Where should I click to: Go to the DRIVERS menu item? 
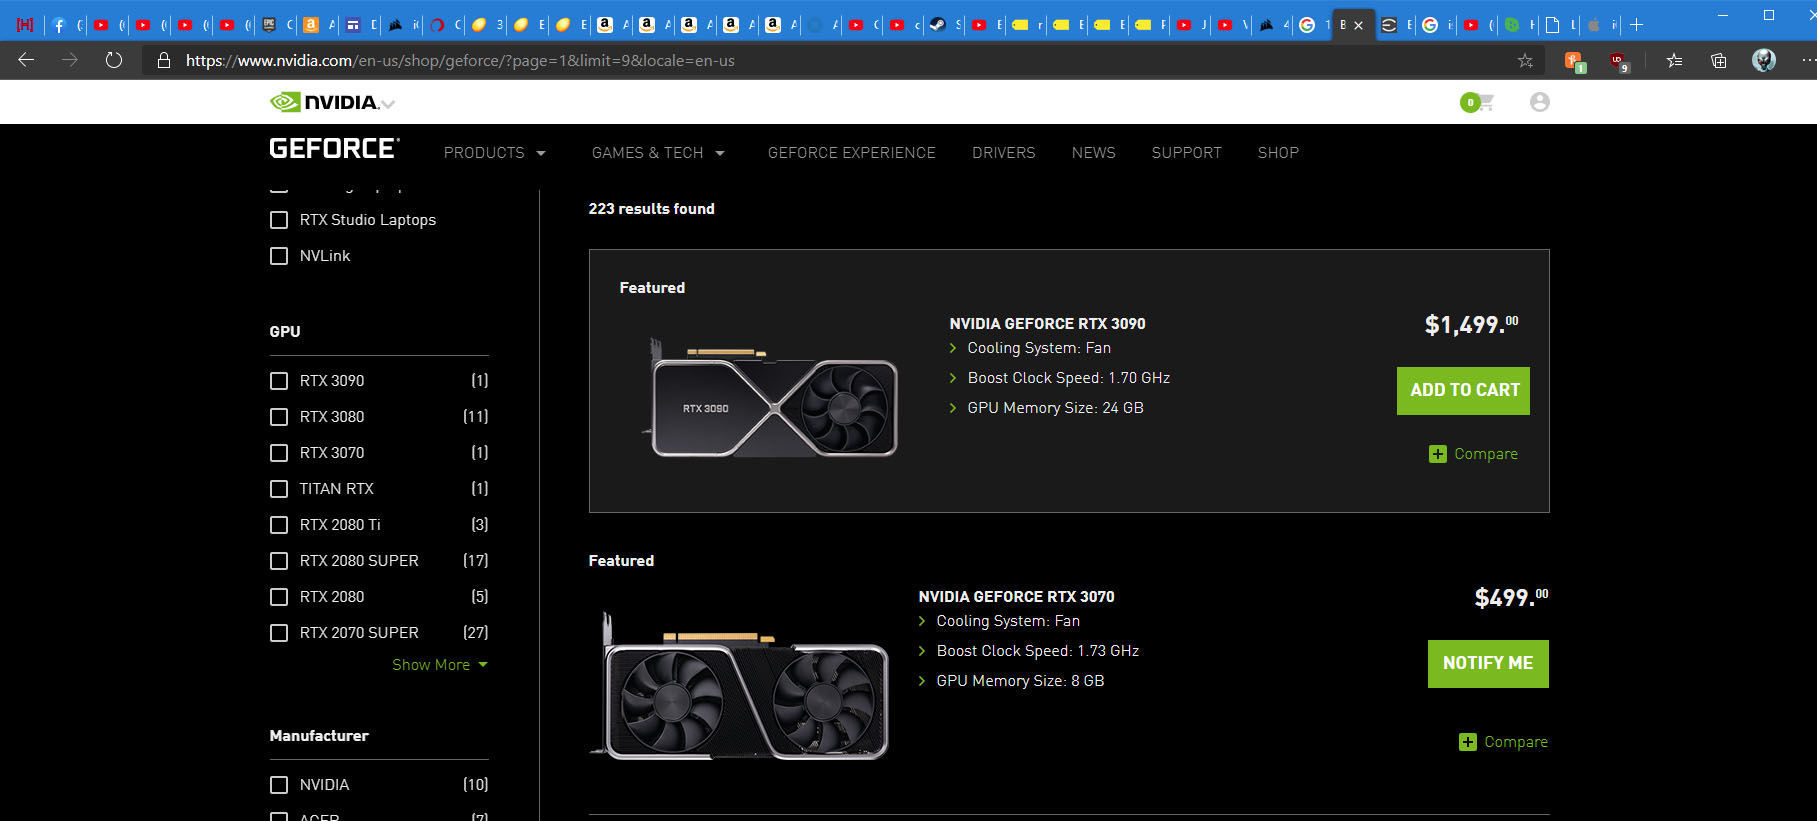pyautogui.click(x=1003, y=153)
